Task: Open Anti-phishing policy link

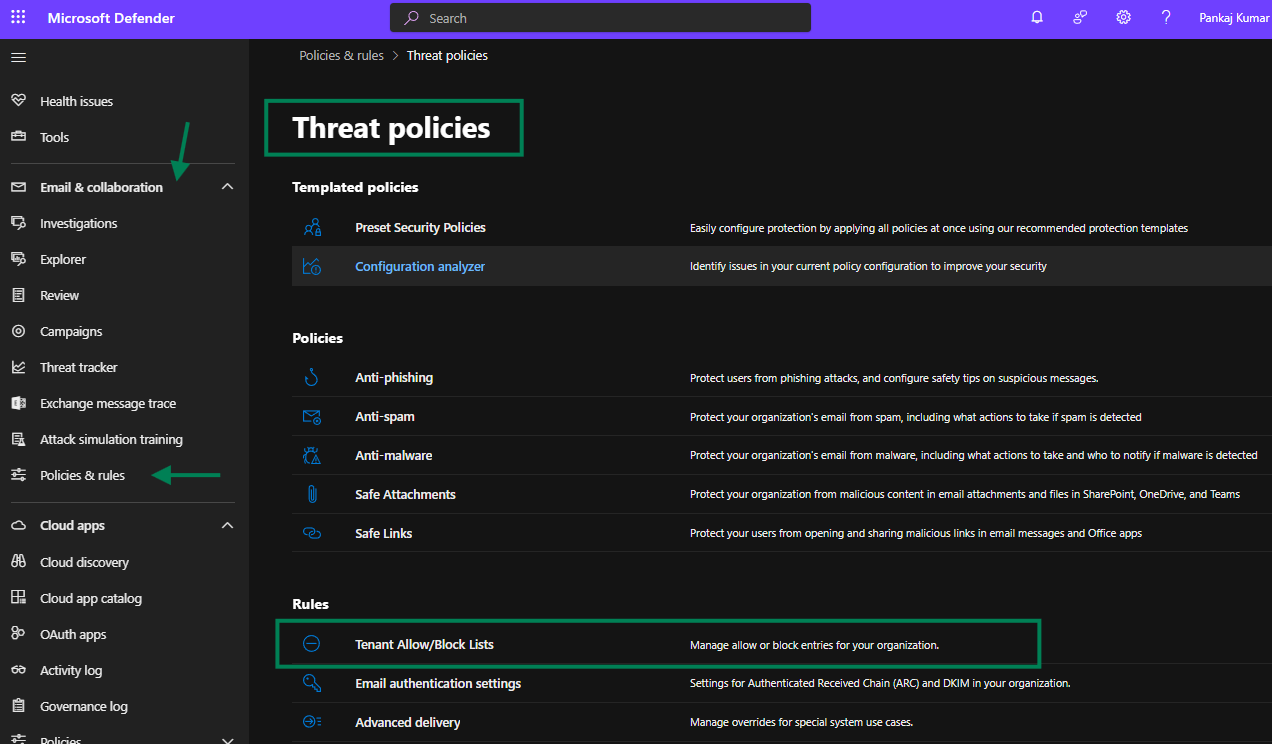Action: coord(394,377)
